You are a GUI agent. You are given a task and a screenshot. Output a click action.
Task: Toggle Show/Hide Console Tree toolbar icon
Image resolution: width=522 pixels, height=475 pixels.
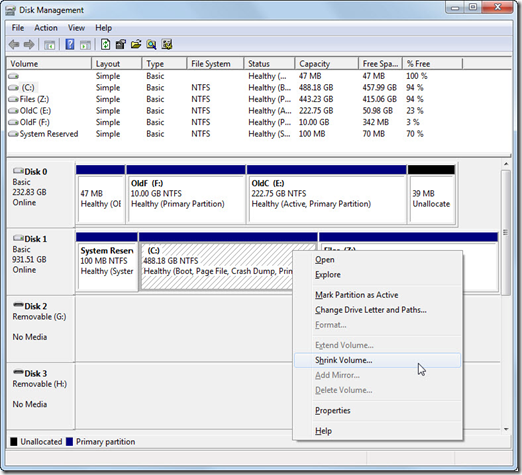coord(49,45)
